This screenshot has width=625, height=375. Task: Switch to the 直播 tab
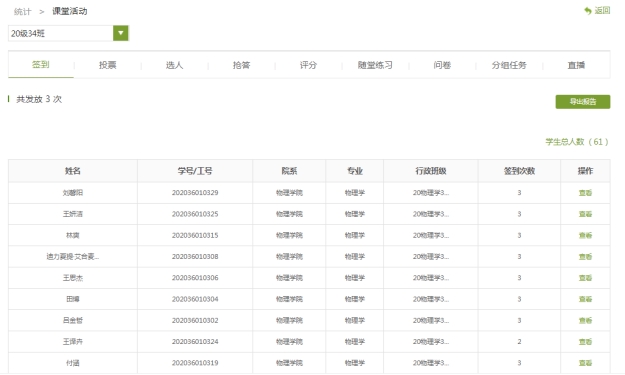click(576, 65)
